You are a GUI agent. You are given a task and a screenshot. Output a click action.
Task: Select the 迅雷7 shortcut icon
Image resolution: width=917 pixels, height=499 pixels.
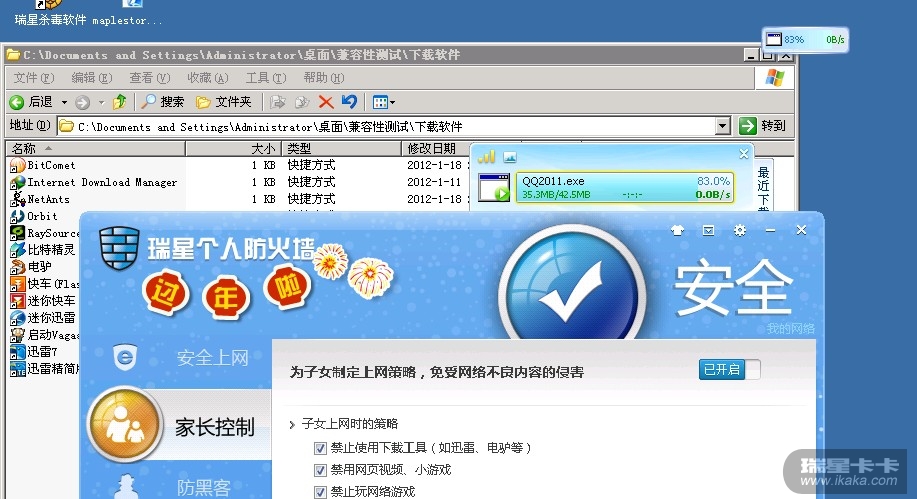18,352
